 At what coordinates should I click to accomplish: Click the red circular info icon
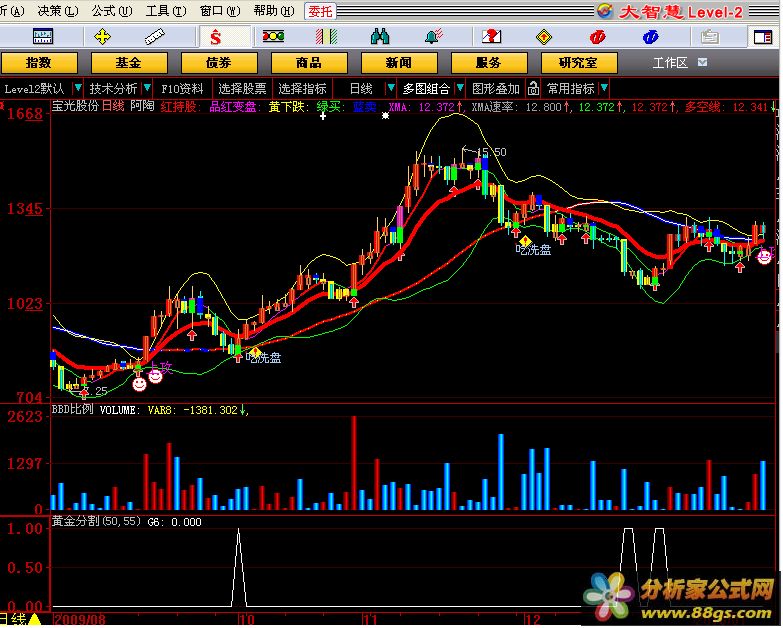tap(597, 36)
